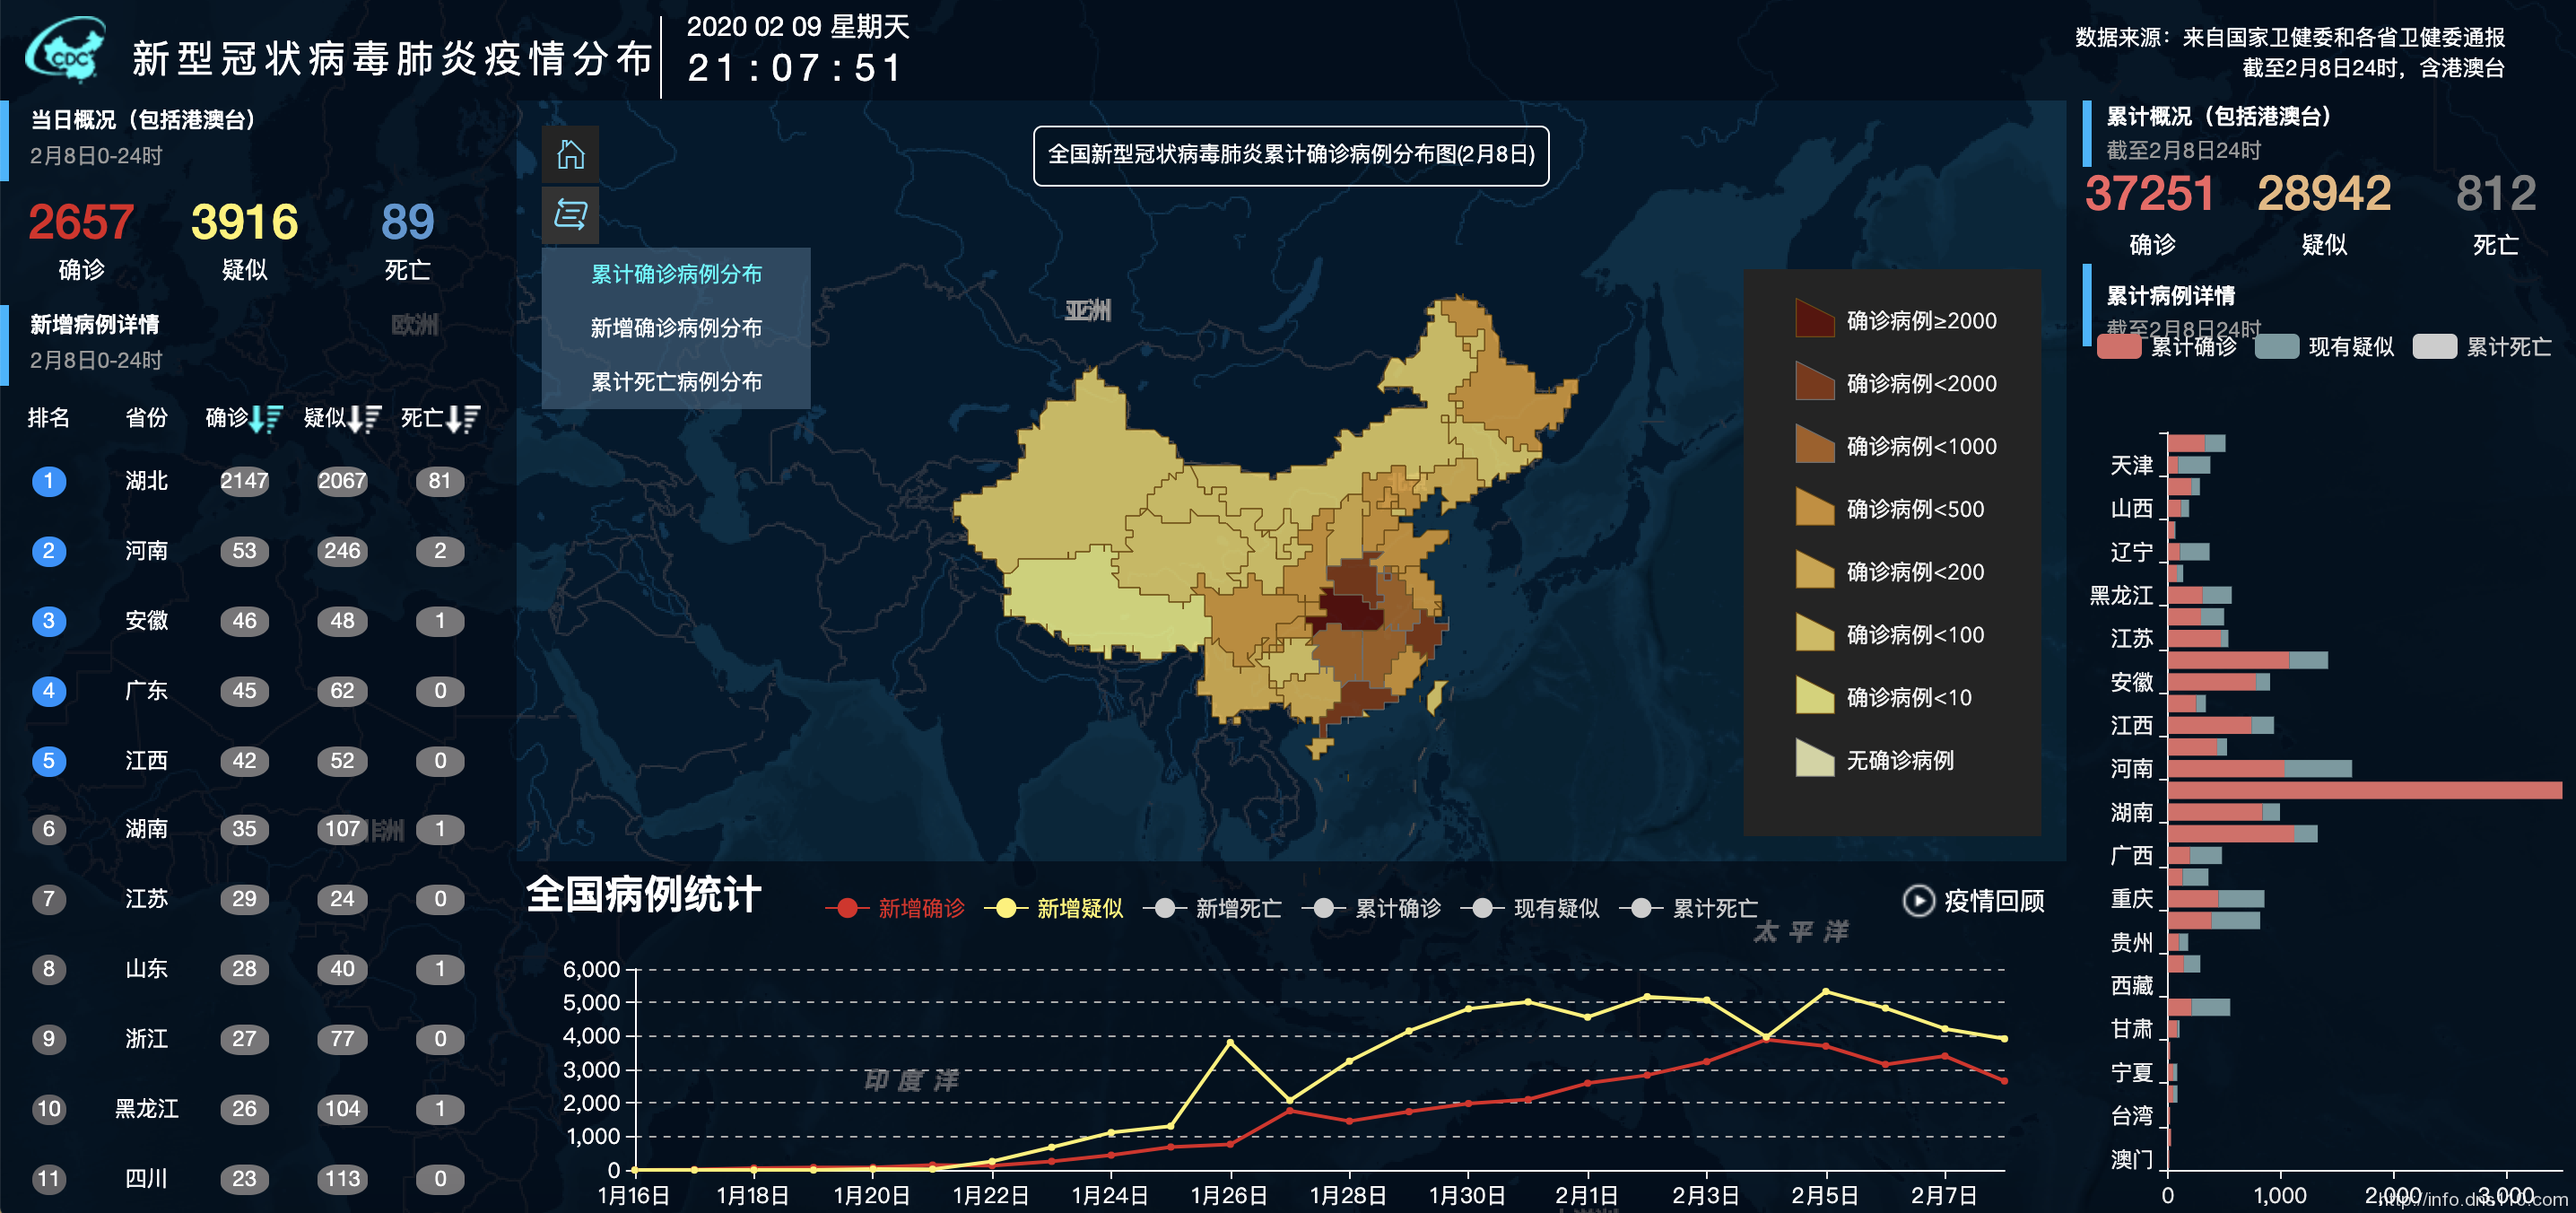The height and width of the screenshot is (1213, 2576).
Task: Click the home icon on the map
Action: tap(570, 154)
